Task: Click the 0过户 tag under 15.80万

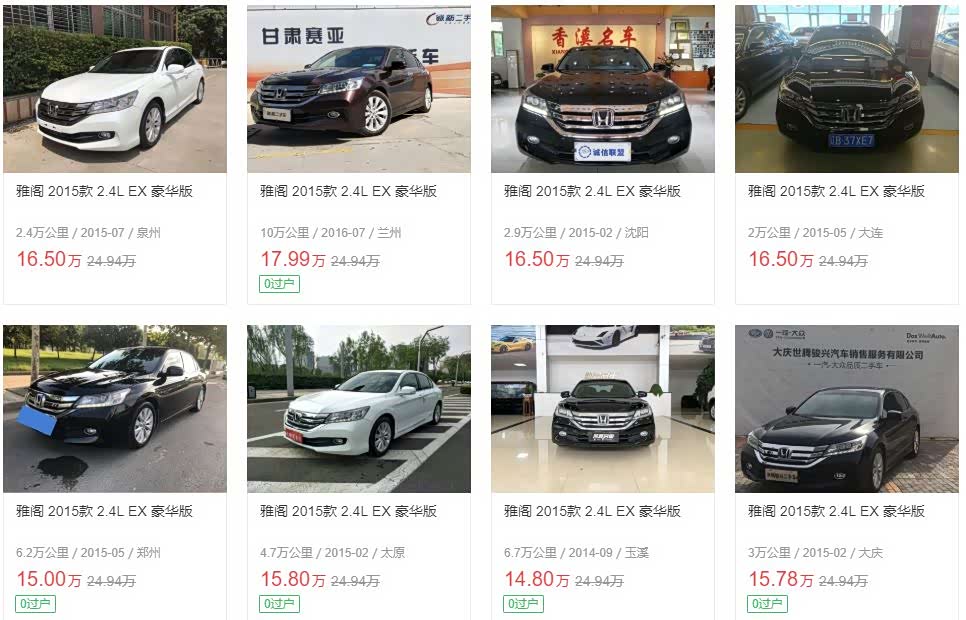Action: (x=279, y=604)
